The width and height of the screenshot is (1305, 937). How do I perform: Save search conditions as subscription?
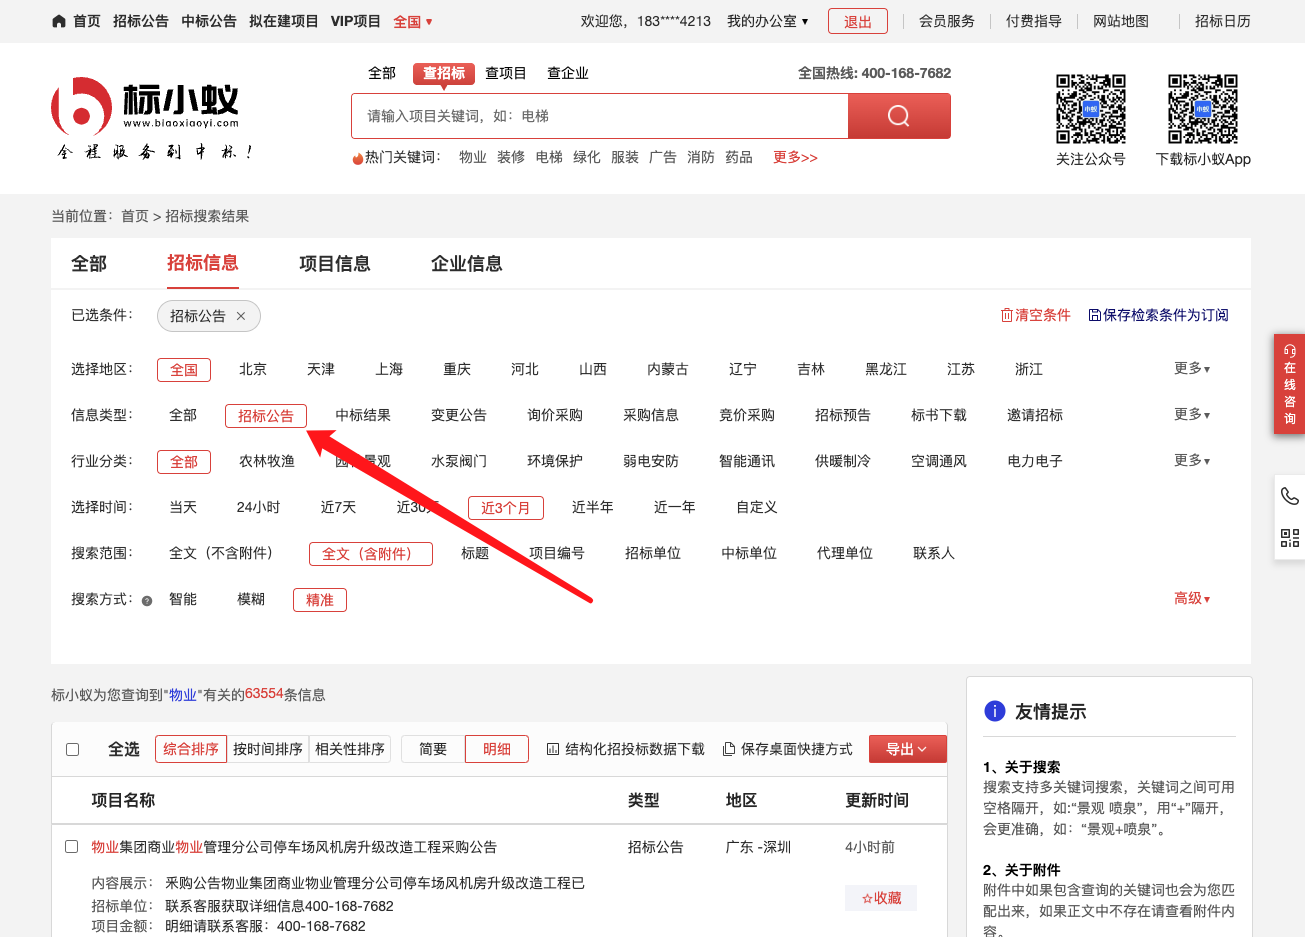coord(1158,315)
